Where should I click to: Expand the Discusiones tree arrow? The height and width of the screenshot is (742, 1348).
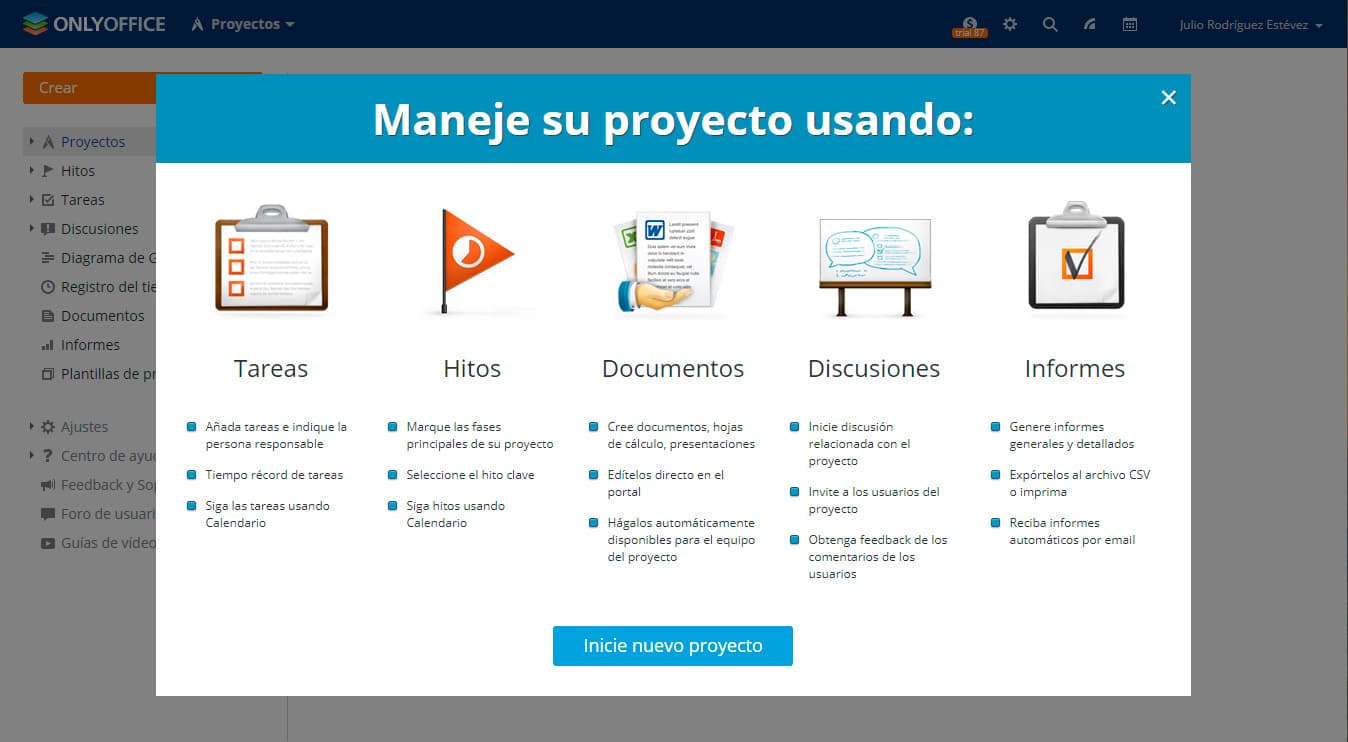pos(32,228)
